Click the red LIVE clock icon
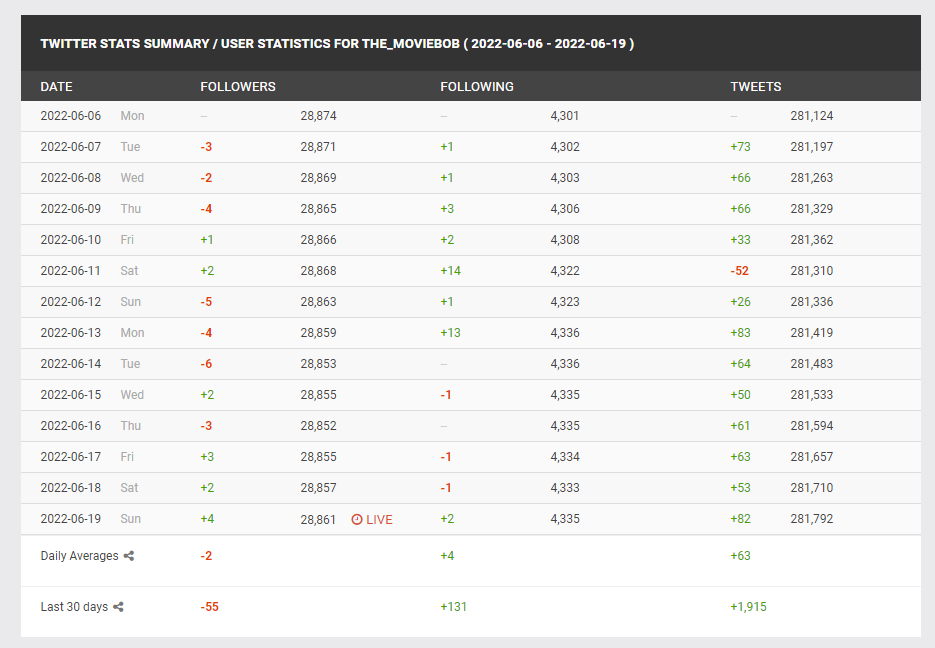The height and width of the screenshot is (648, 935). [x=357, y=519]
